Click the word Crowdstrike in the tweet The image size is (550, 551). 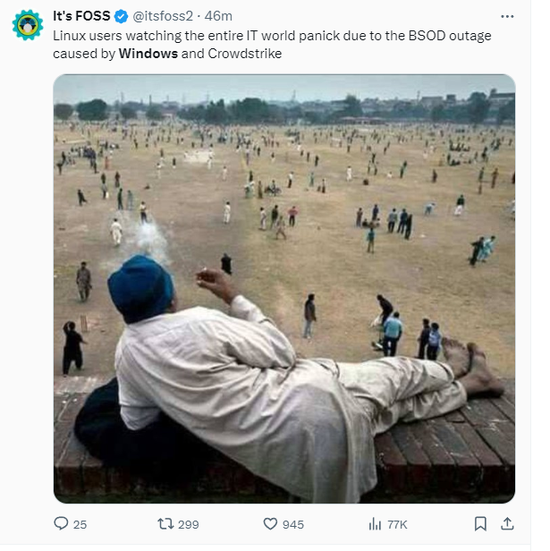[x=245, y=53]
